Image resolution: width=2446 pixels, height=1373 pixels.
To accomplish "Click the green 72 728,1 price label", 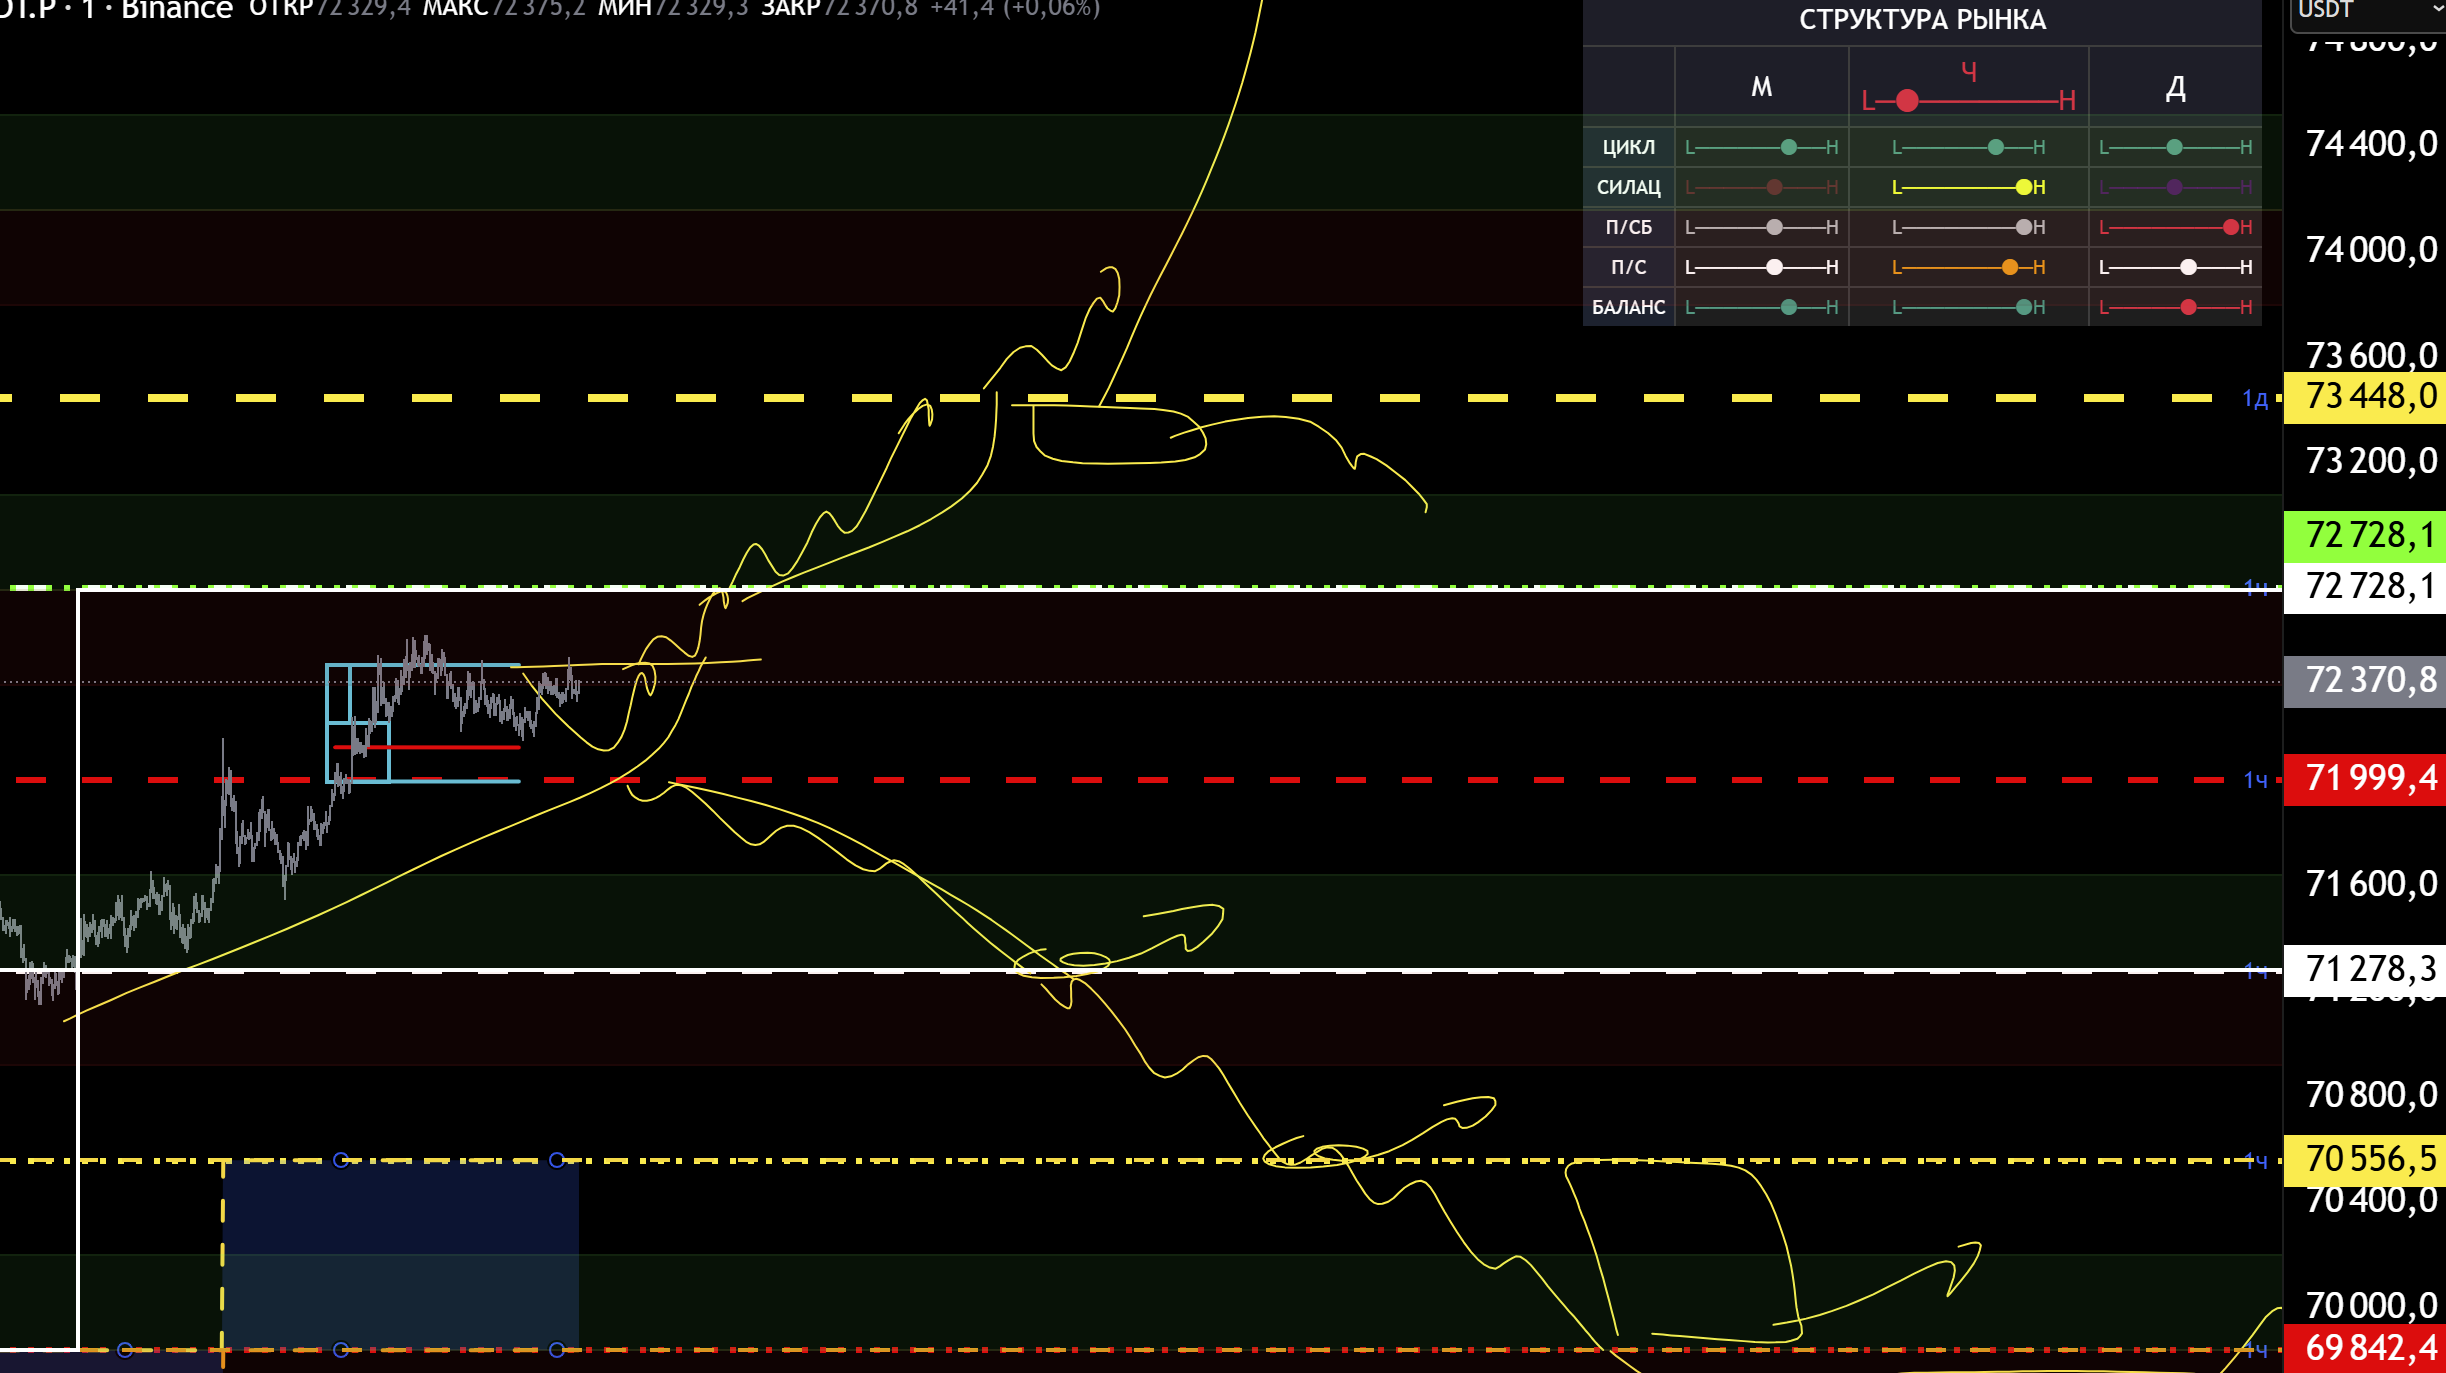I will click(x=2366, y=536).
